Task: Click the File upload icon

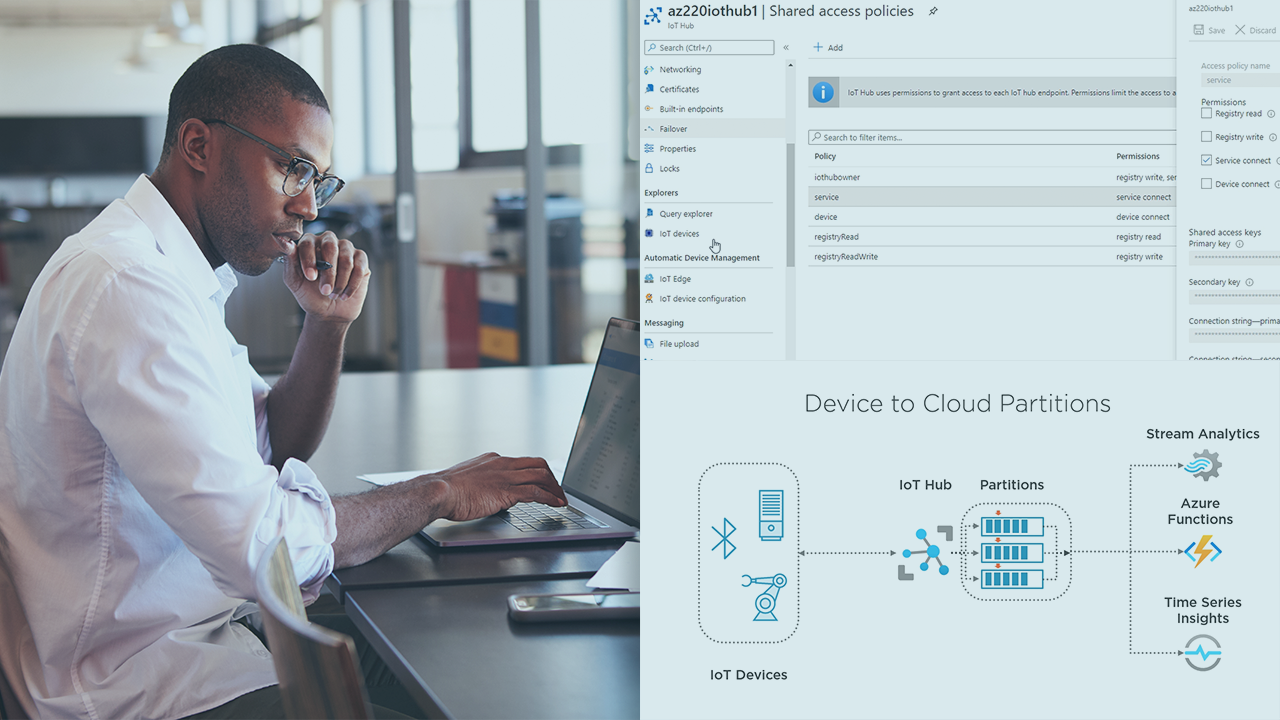Action: [x=650, y=344]
